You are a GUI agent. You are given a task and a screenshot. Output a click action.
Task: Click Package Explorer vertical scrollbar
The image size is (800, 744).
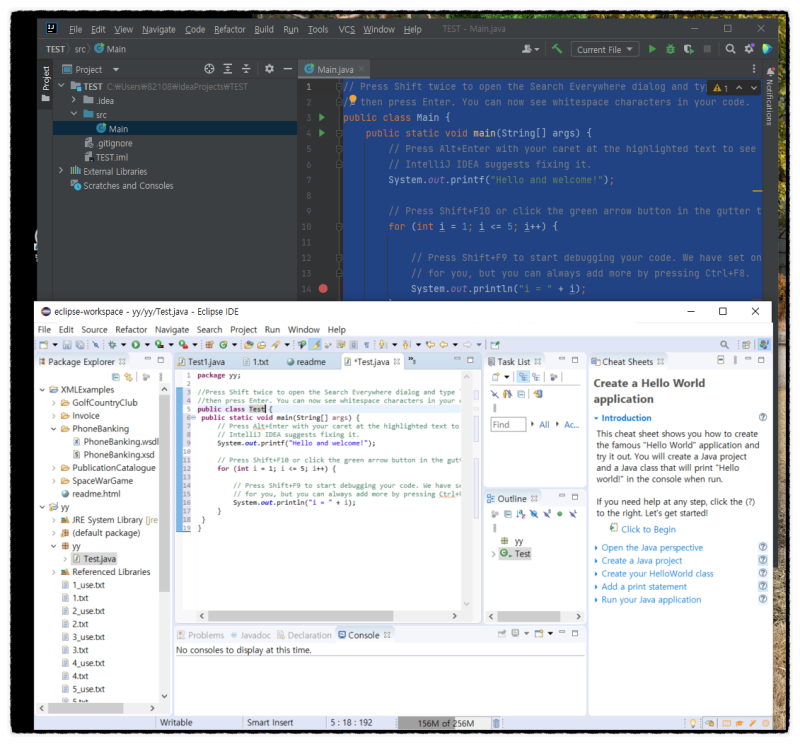tap(164, 492)
